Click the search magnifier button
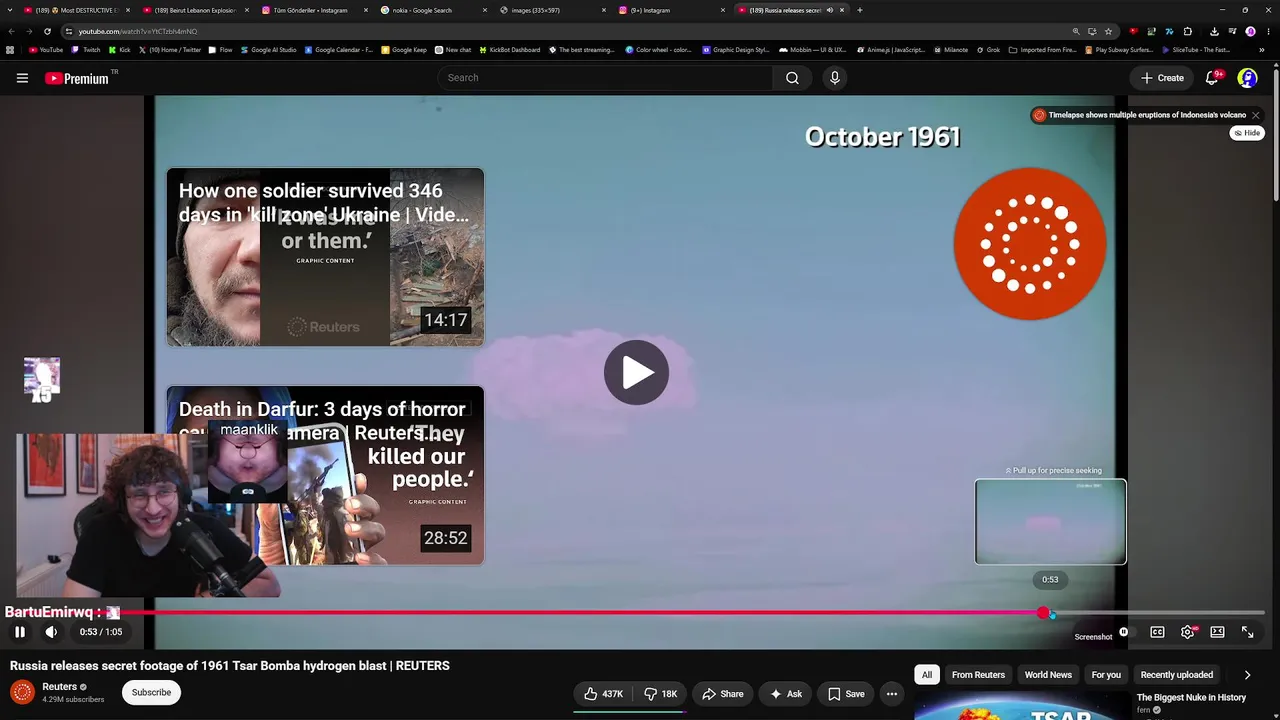This screenshot has height=720, width=1280. [x=792, y=78]
